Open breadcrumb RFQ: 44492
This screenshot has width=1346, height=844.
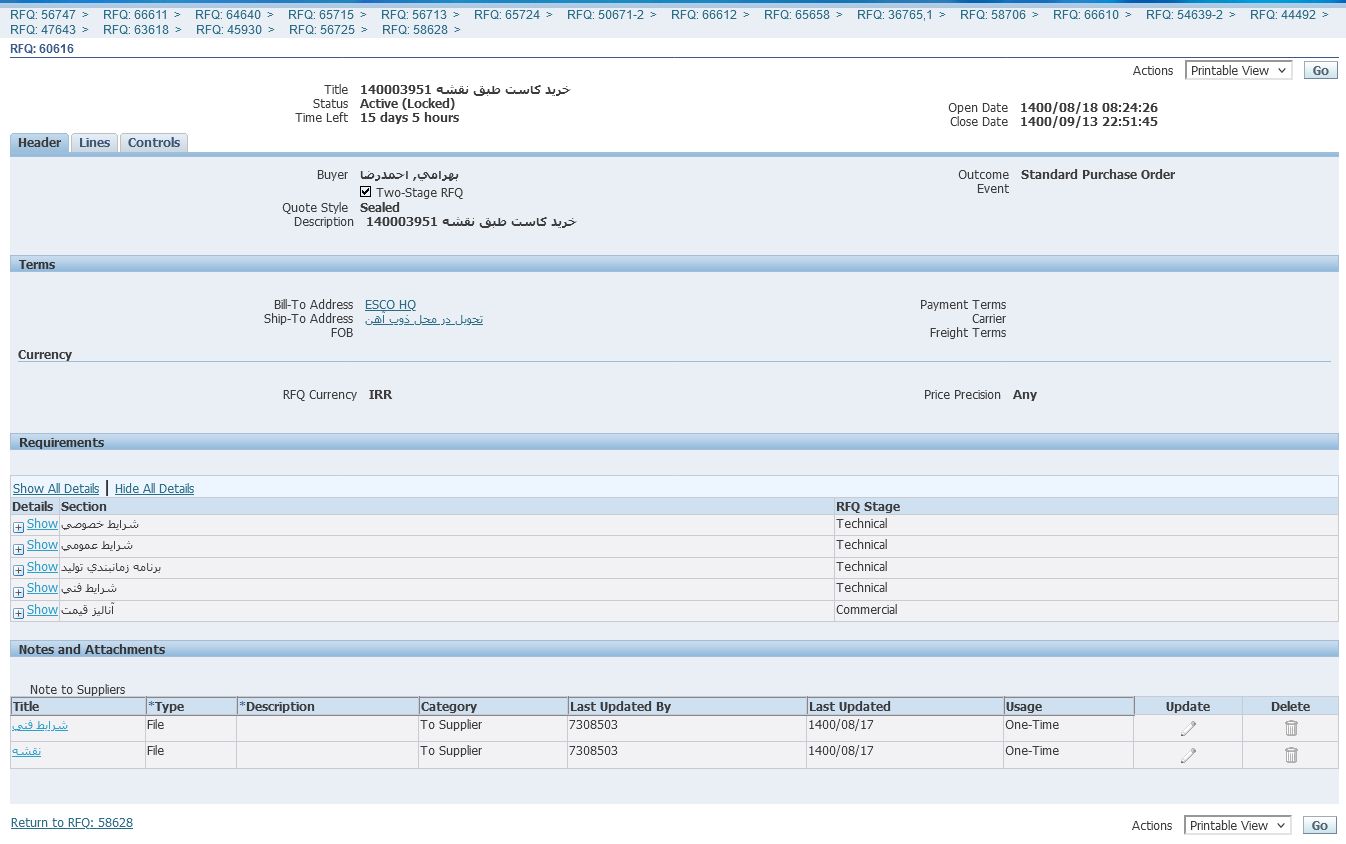coord(1283,15)
